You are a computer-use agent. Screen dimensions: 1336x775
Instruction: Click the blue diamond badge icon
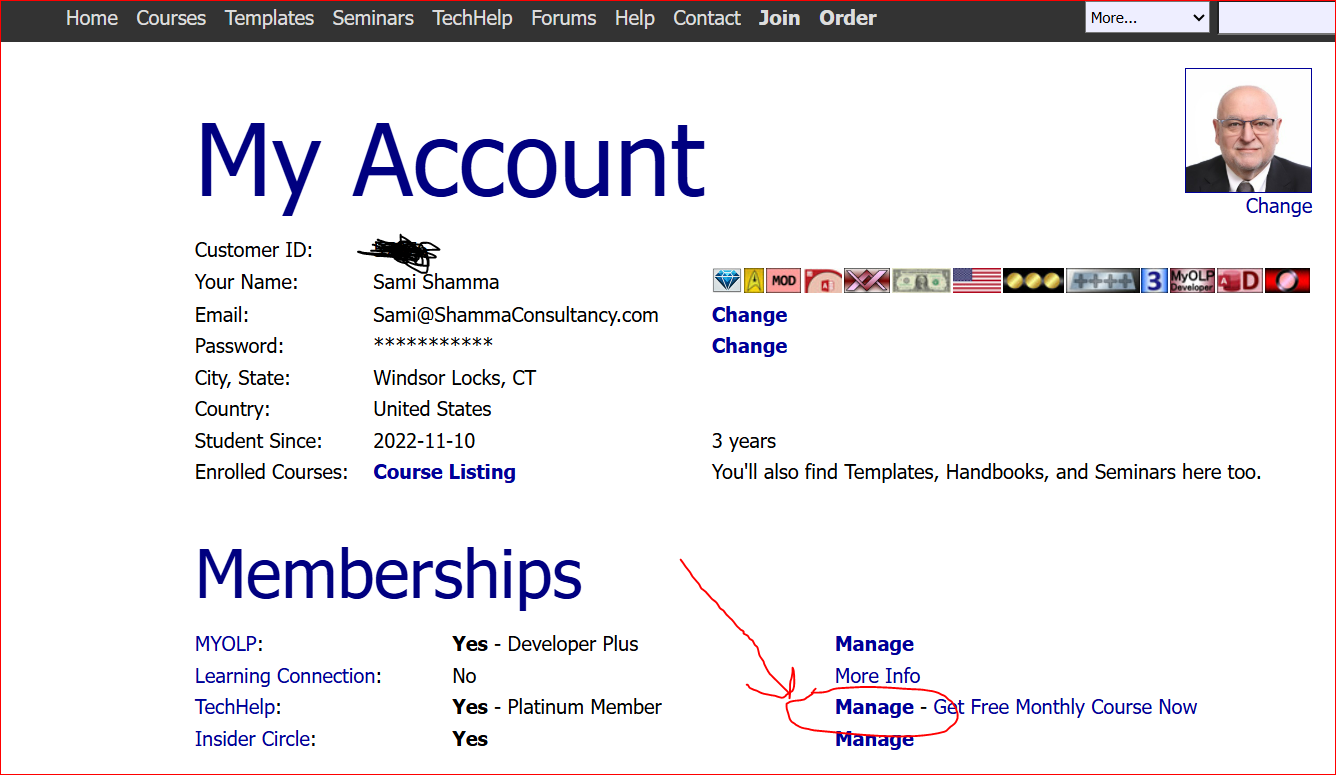tap(727, 281)
